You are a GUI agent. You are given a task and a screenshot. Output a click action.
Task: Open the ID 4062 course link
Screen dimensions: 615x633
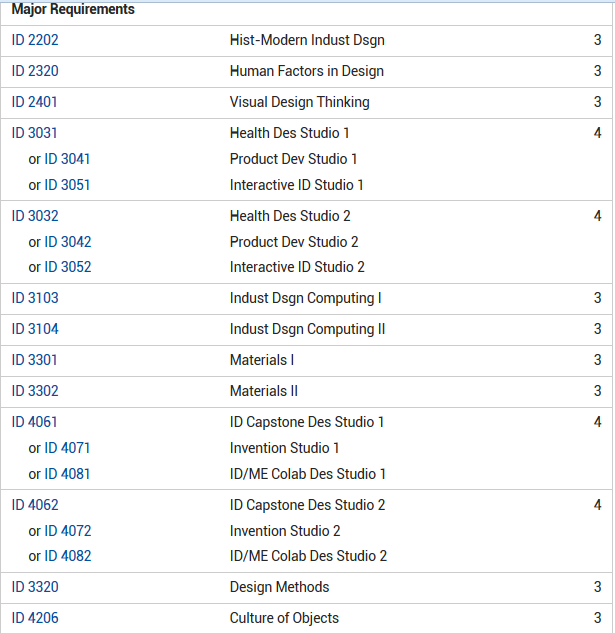pyautogui.click(x=35, y=505)
